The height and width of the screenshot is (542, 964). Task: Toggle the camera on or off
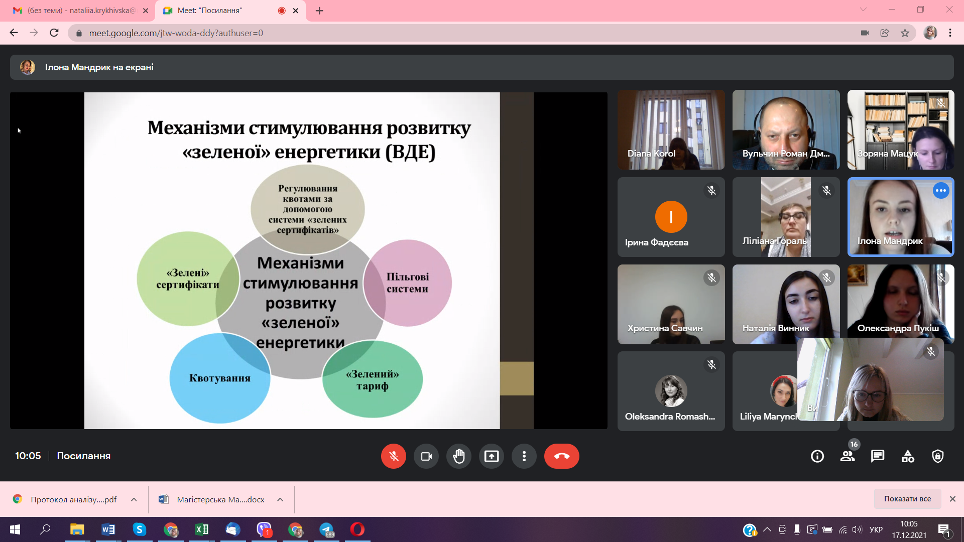426,456
